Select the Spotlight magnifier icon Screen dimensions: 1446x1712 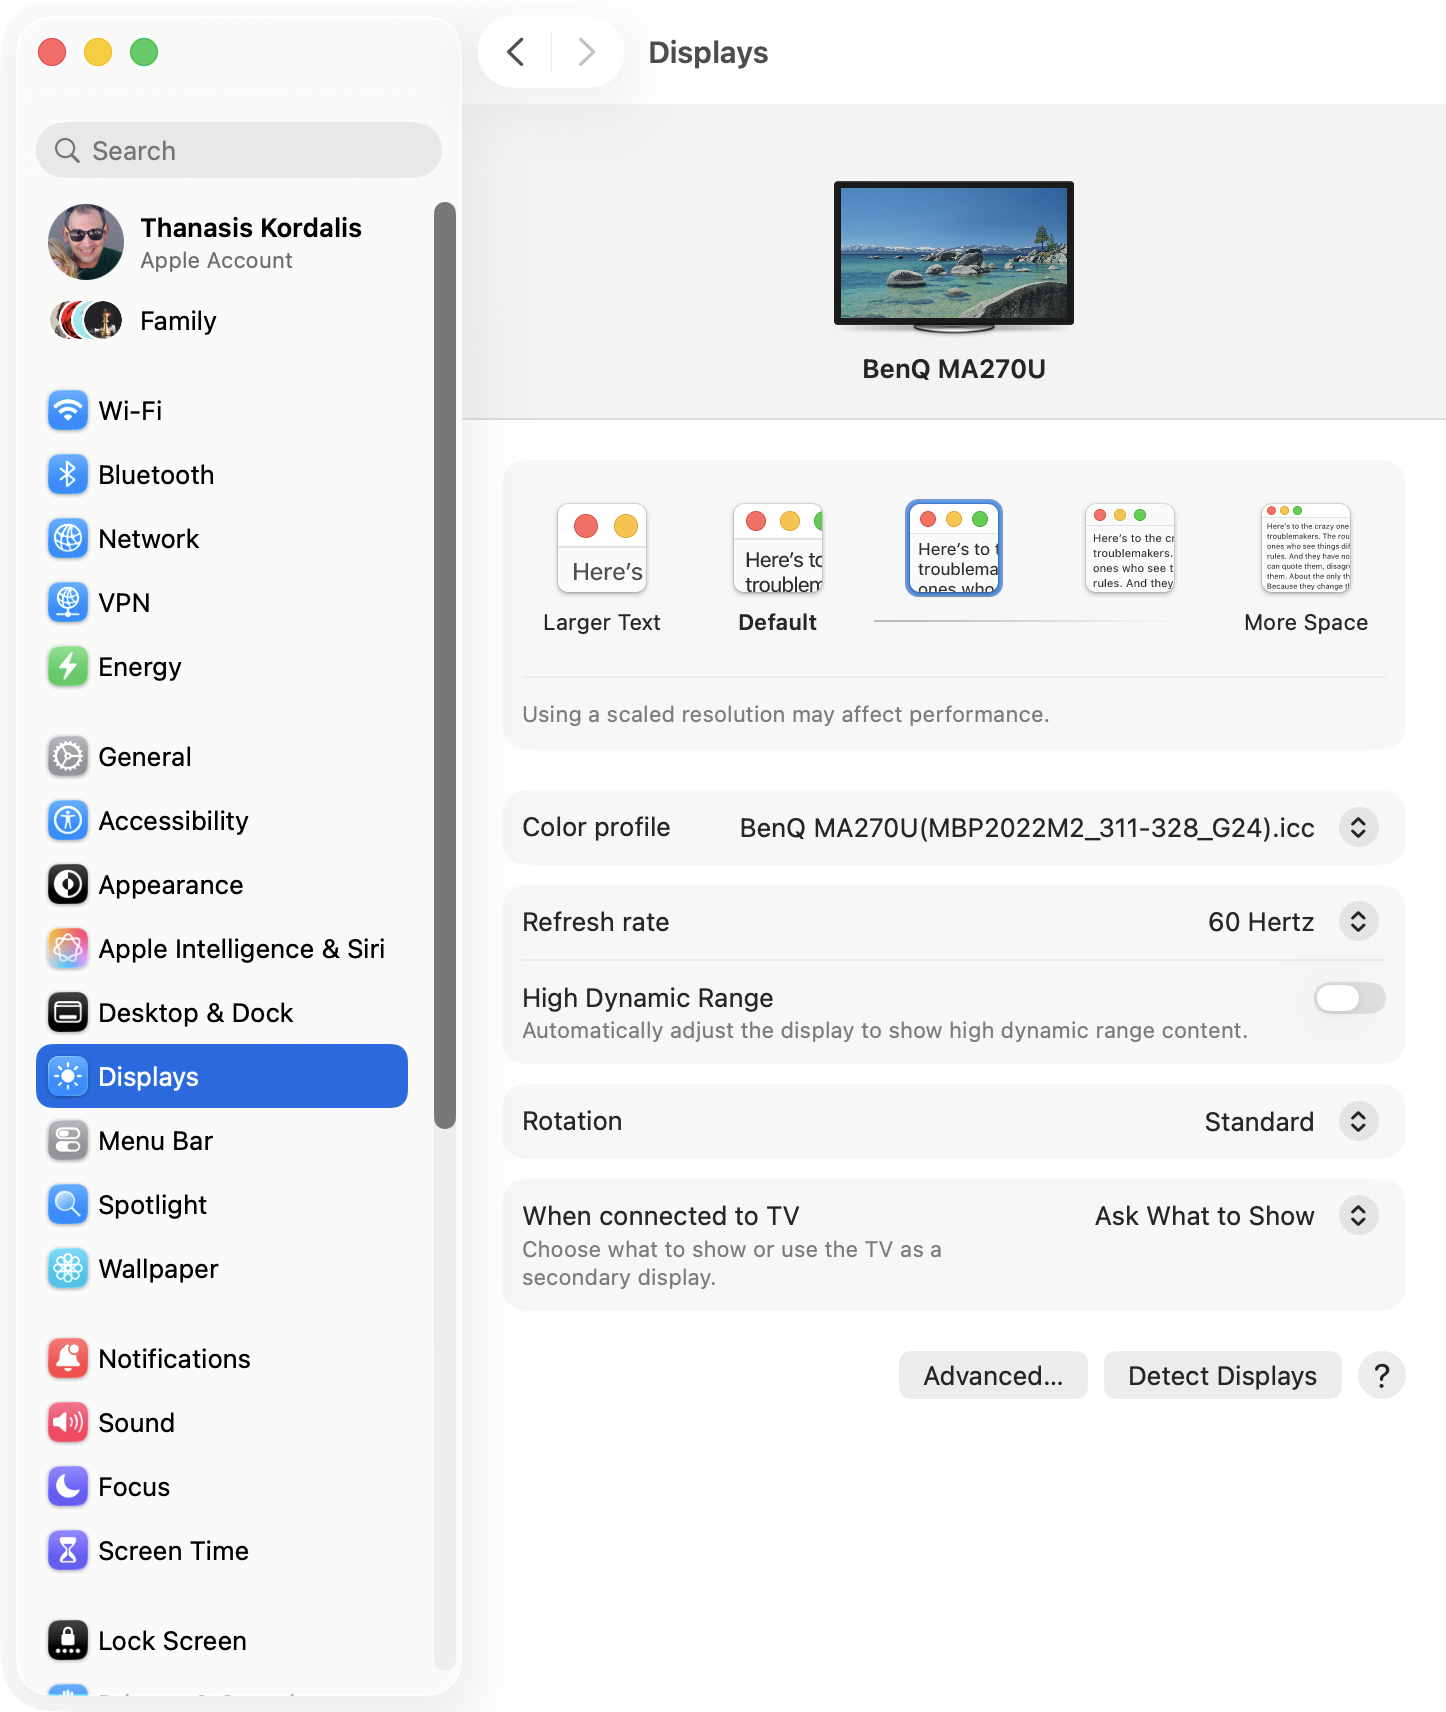68,1205
